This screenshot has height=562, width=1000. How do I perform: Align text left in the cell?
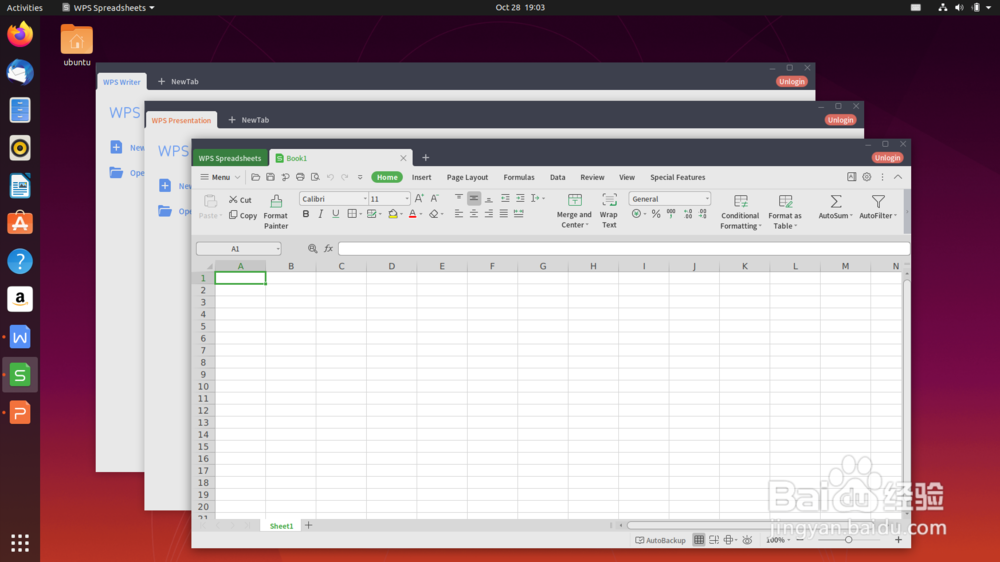(x=459, y=214)
